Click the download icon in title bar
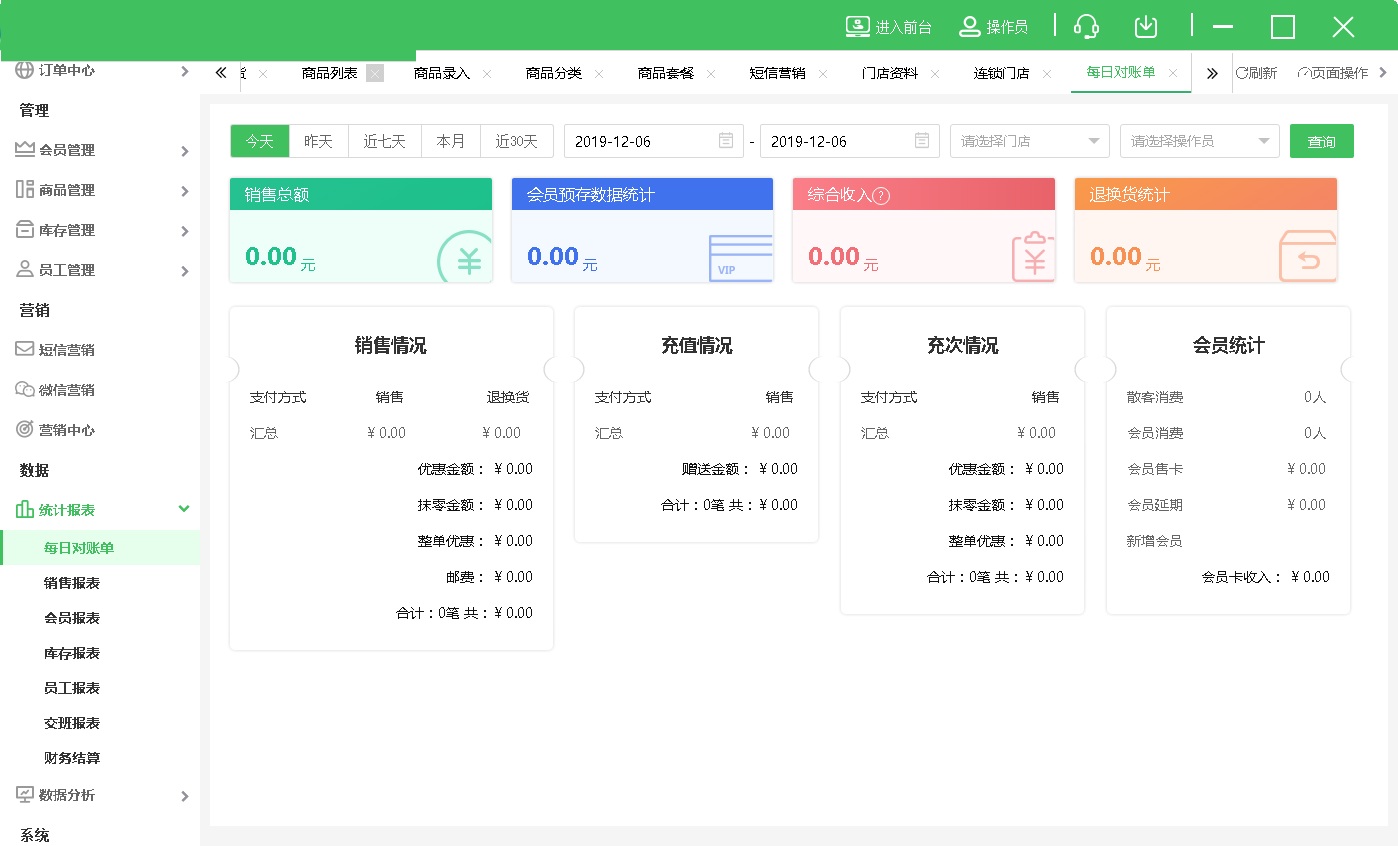This screenshot has width=1398, height=846. (x=1146, y=27)
